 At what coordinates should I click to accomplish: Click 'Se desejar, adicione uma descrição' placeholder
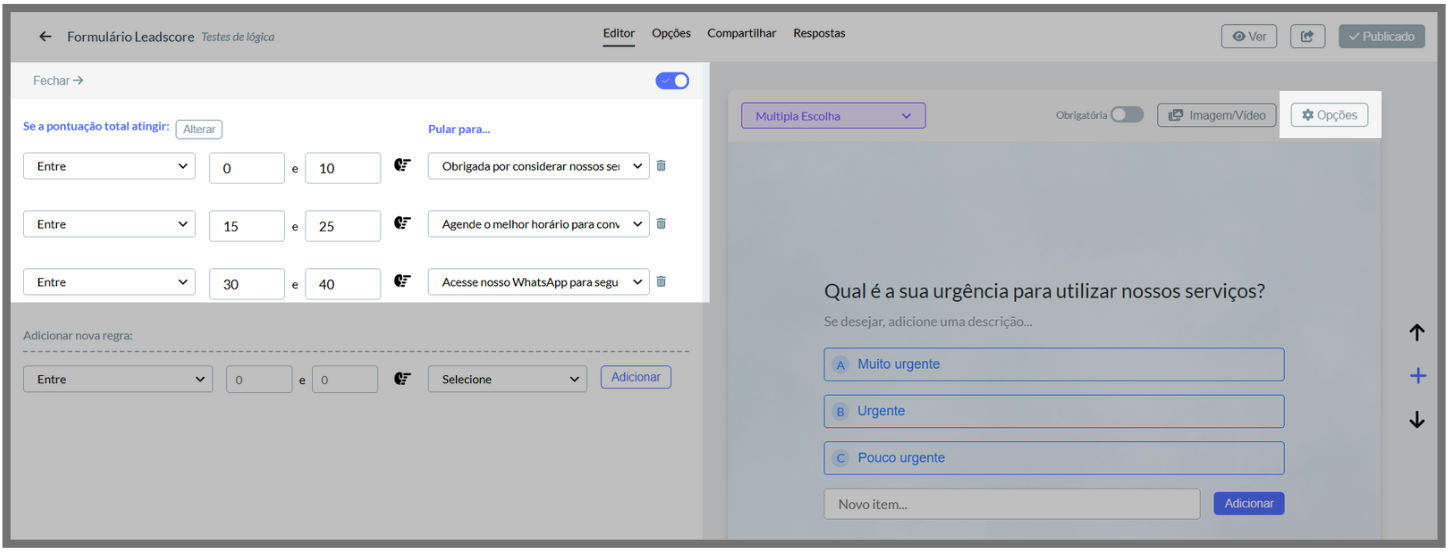pos(928,322)
